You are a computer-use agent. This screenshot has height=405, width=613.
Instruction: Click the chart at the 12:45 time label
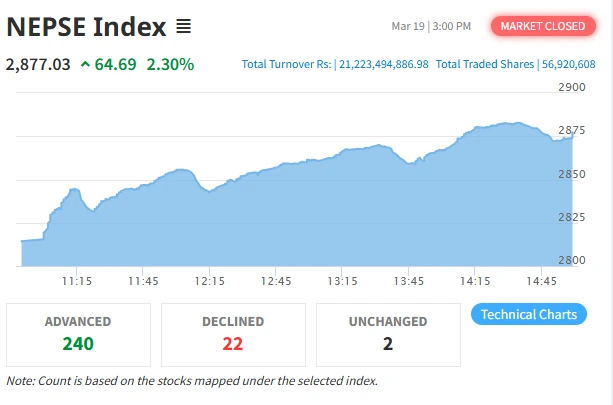(275, 281)
